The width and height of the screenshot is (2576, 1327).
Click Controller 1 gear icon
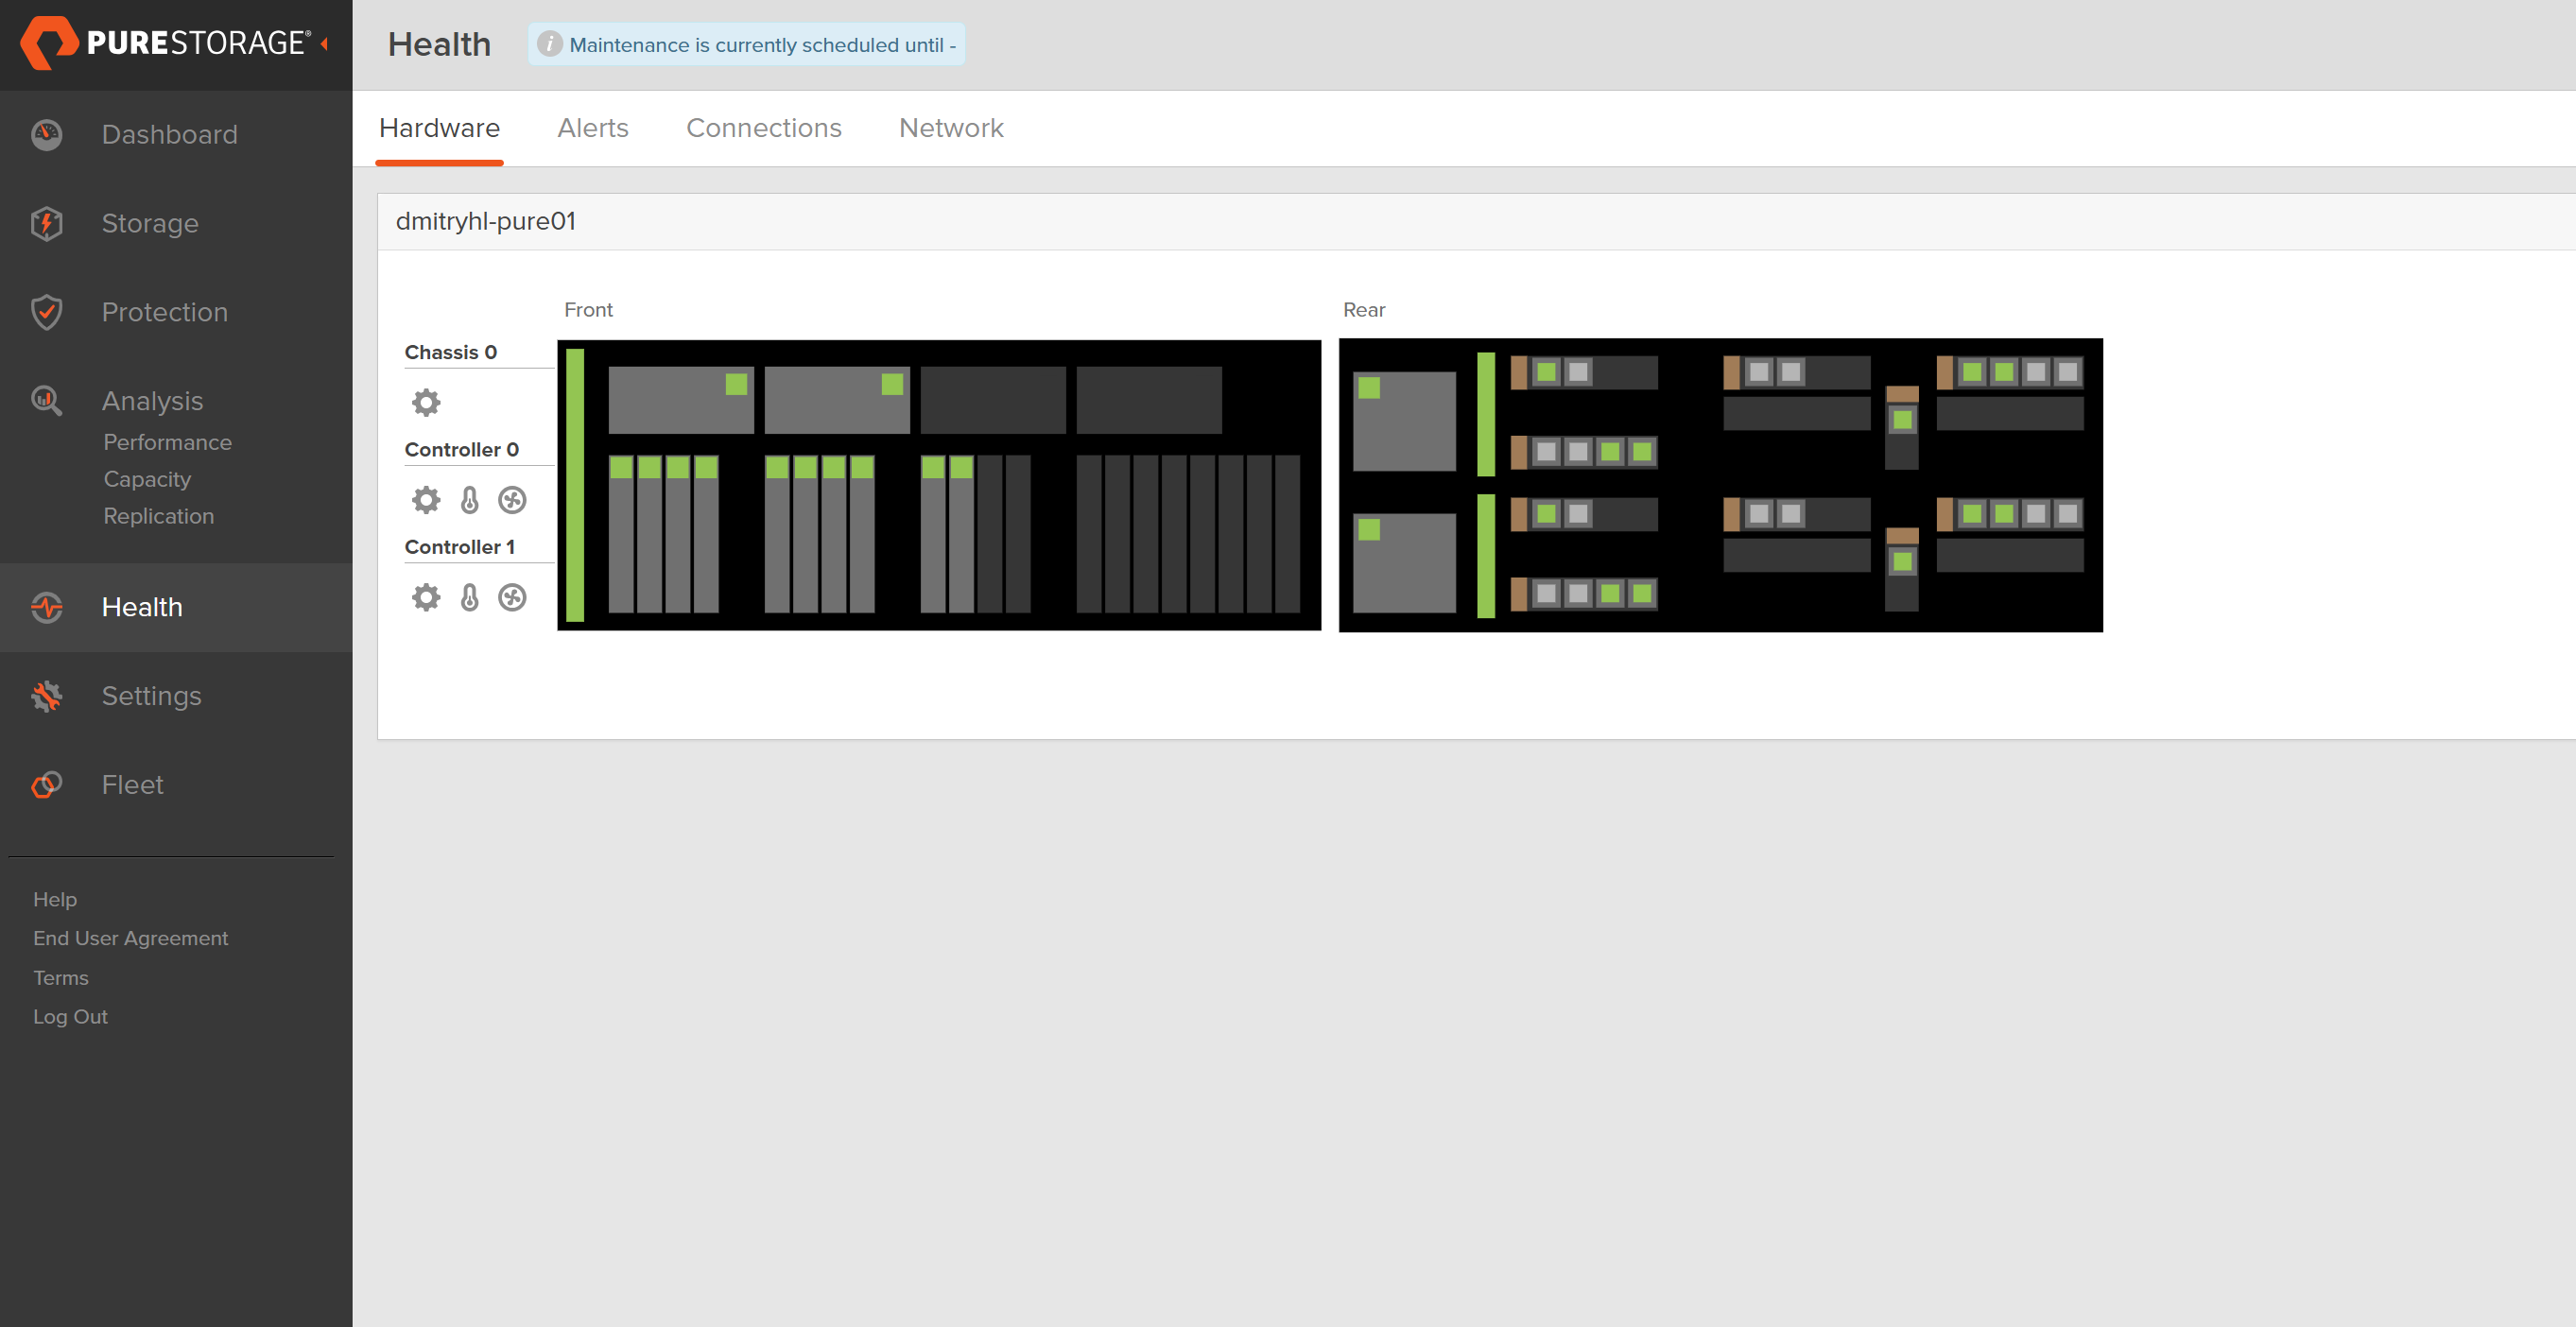coord(426,597)
